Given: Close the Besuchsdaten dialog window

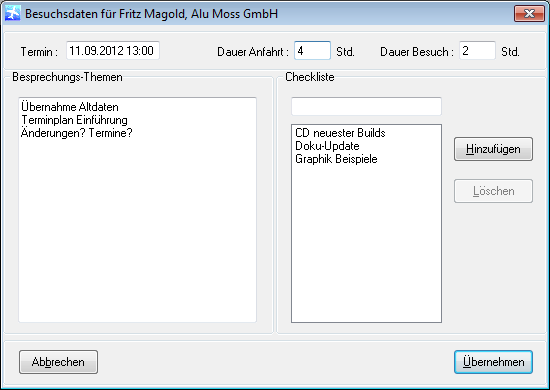Looking at the screenshot, I should (x=529, y=14).
